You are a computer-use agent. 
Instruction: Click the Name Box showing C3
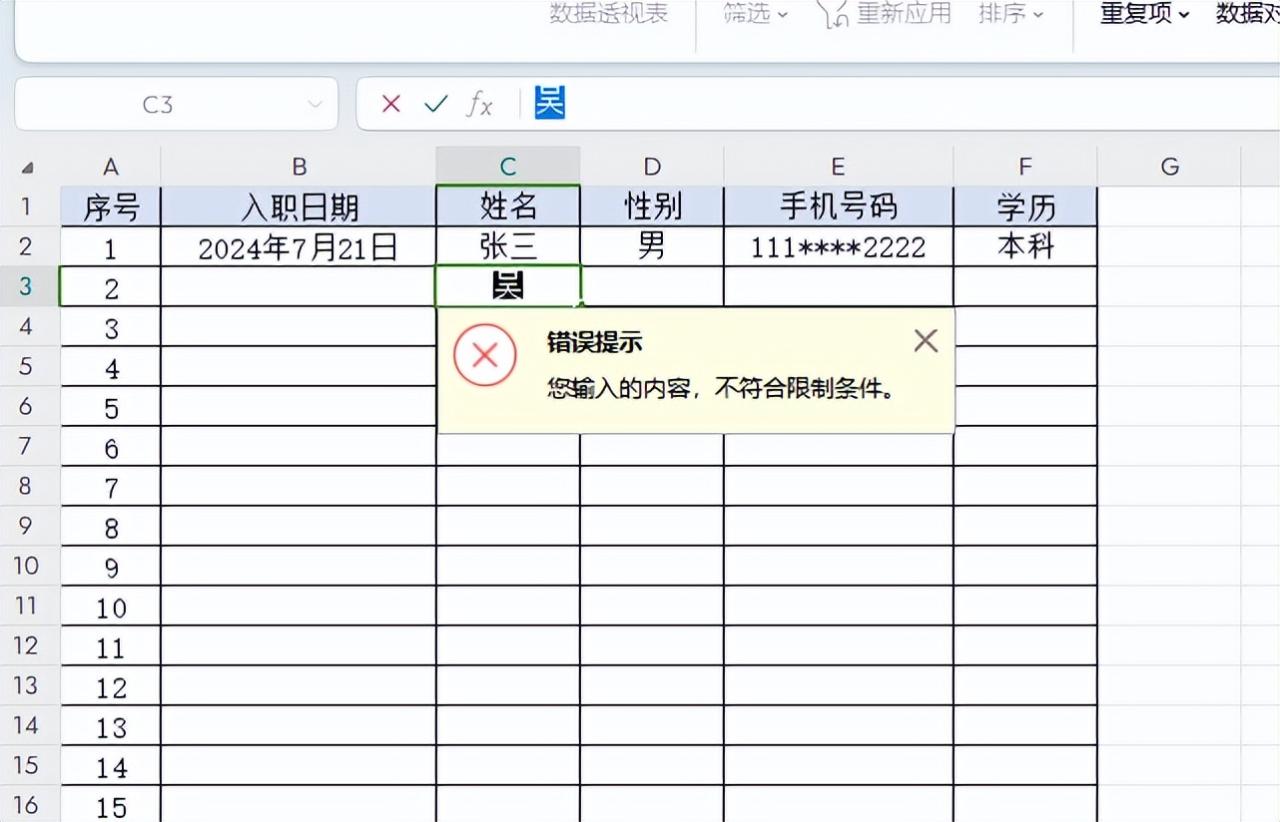(158, 104)
